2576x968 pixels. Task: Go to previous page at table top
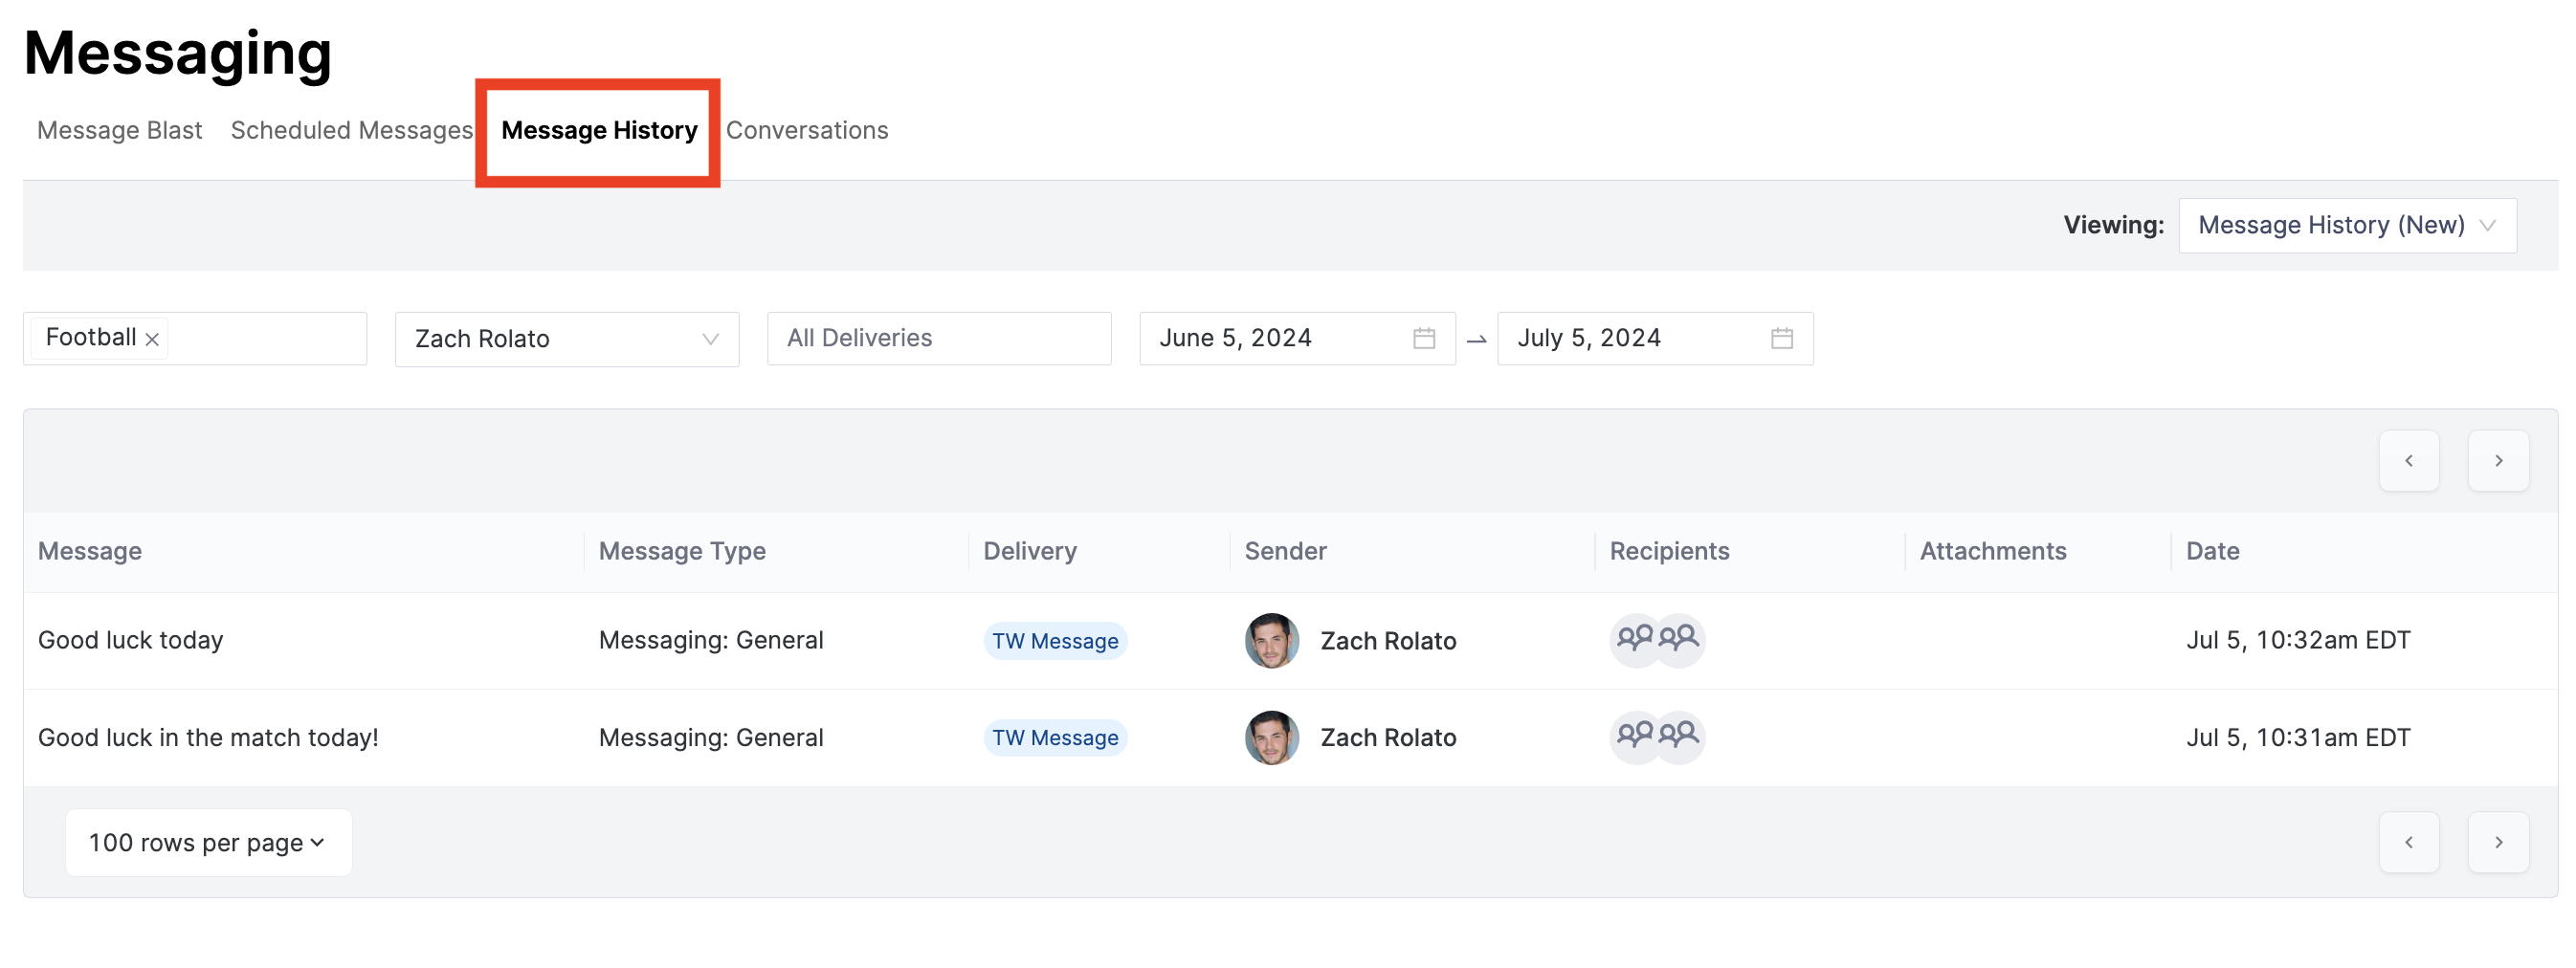[x=2408, y=460]
